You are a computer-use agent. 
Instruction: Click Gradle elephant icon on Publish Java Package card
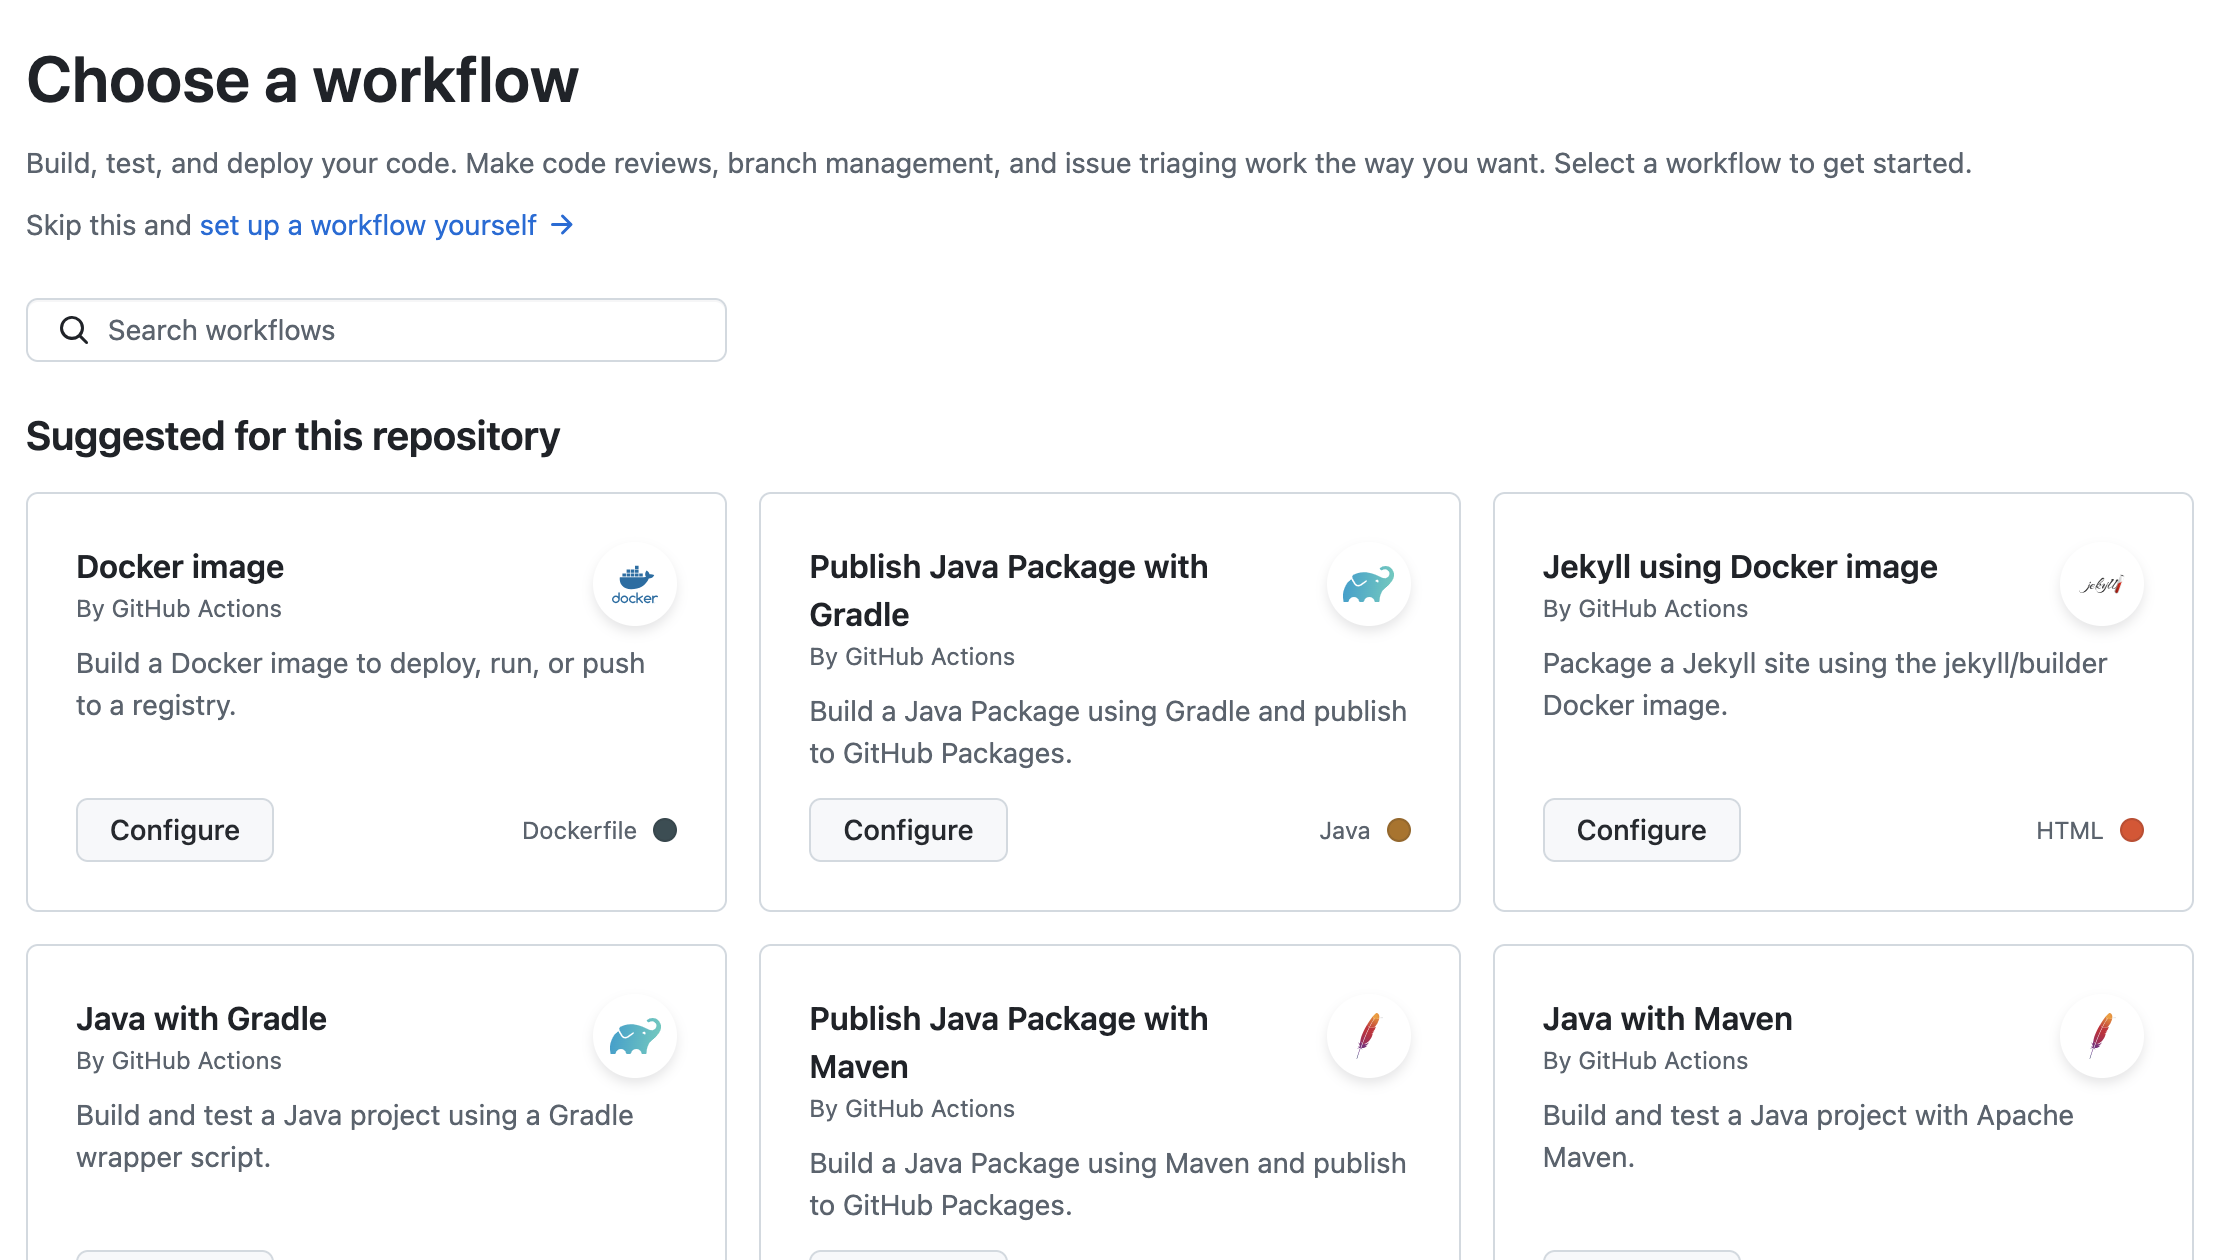pyautogui.click(x=1367, y=584)
